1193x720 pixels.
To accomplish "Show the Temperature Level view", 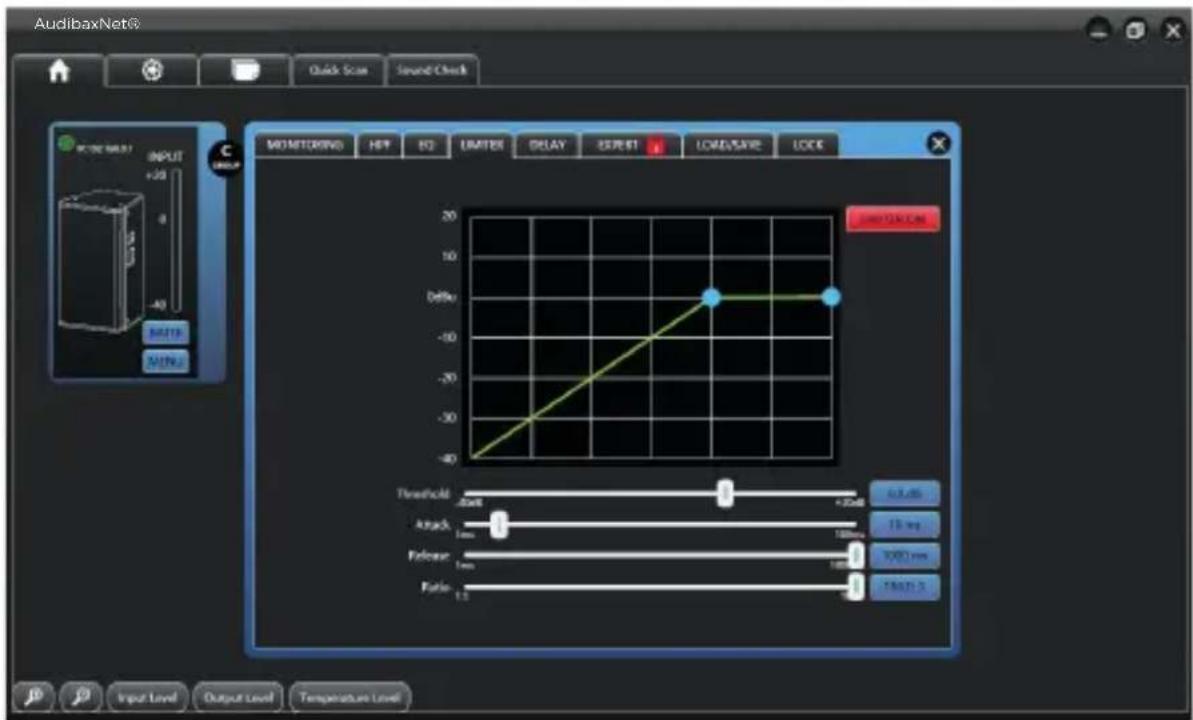I will (x=350, y=697).
